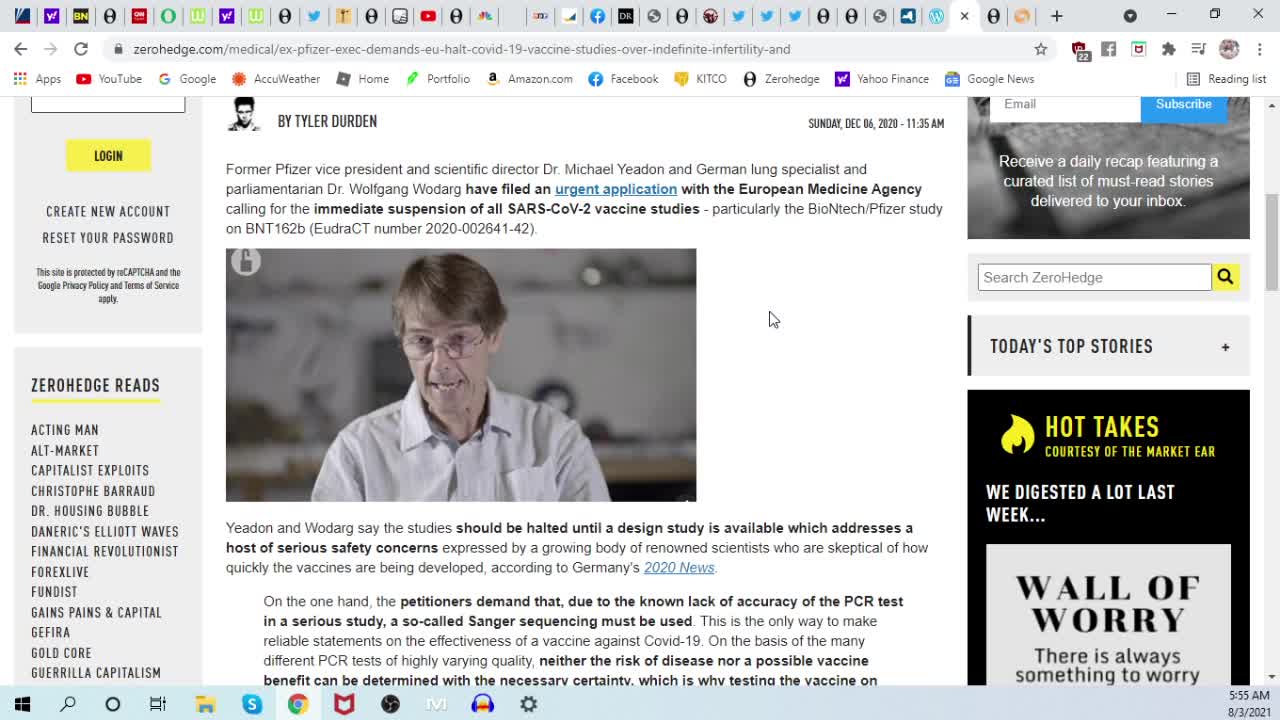Open GOLD CORE link
Image resolution: width=1280 pixels, height=720 pixels.
61,653
